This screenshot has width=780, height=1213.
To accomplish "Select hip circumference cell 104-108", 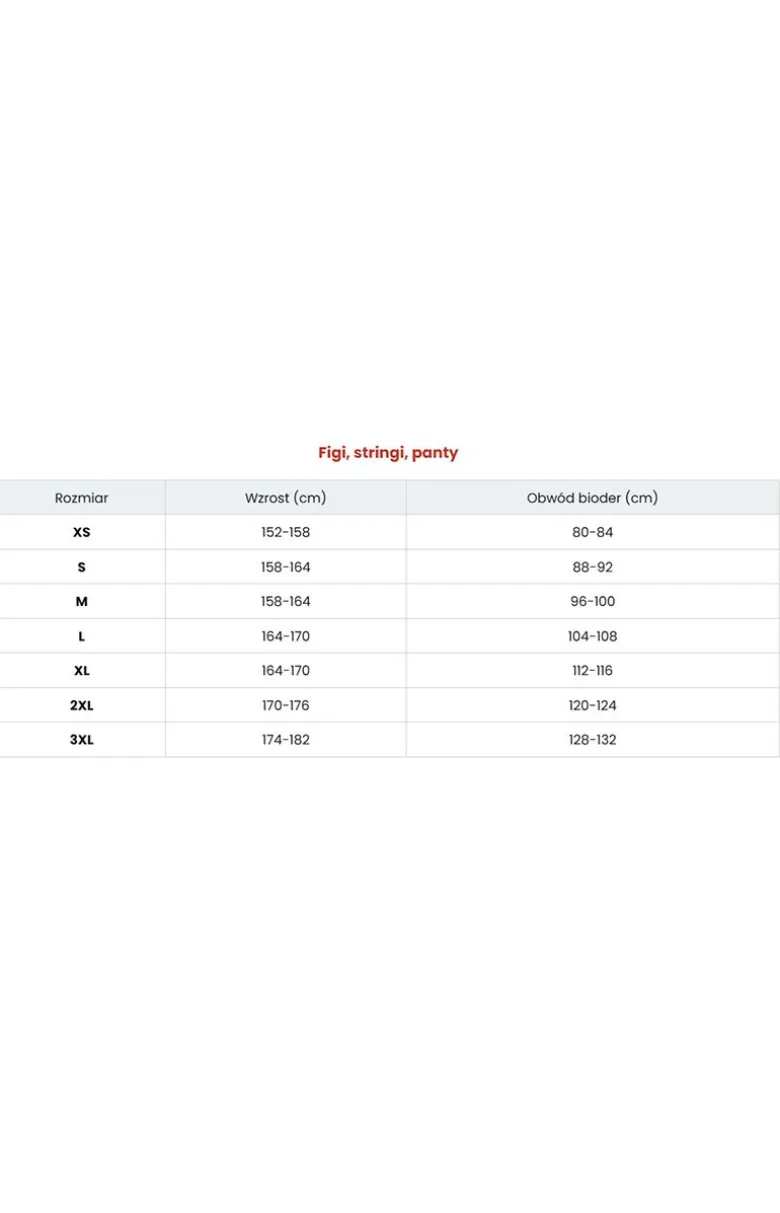I will pyautogui.click(x=593, y=636).
